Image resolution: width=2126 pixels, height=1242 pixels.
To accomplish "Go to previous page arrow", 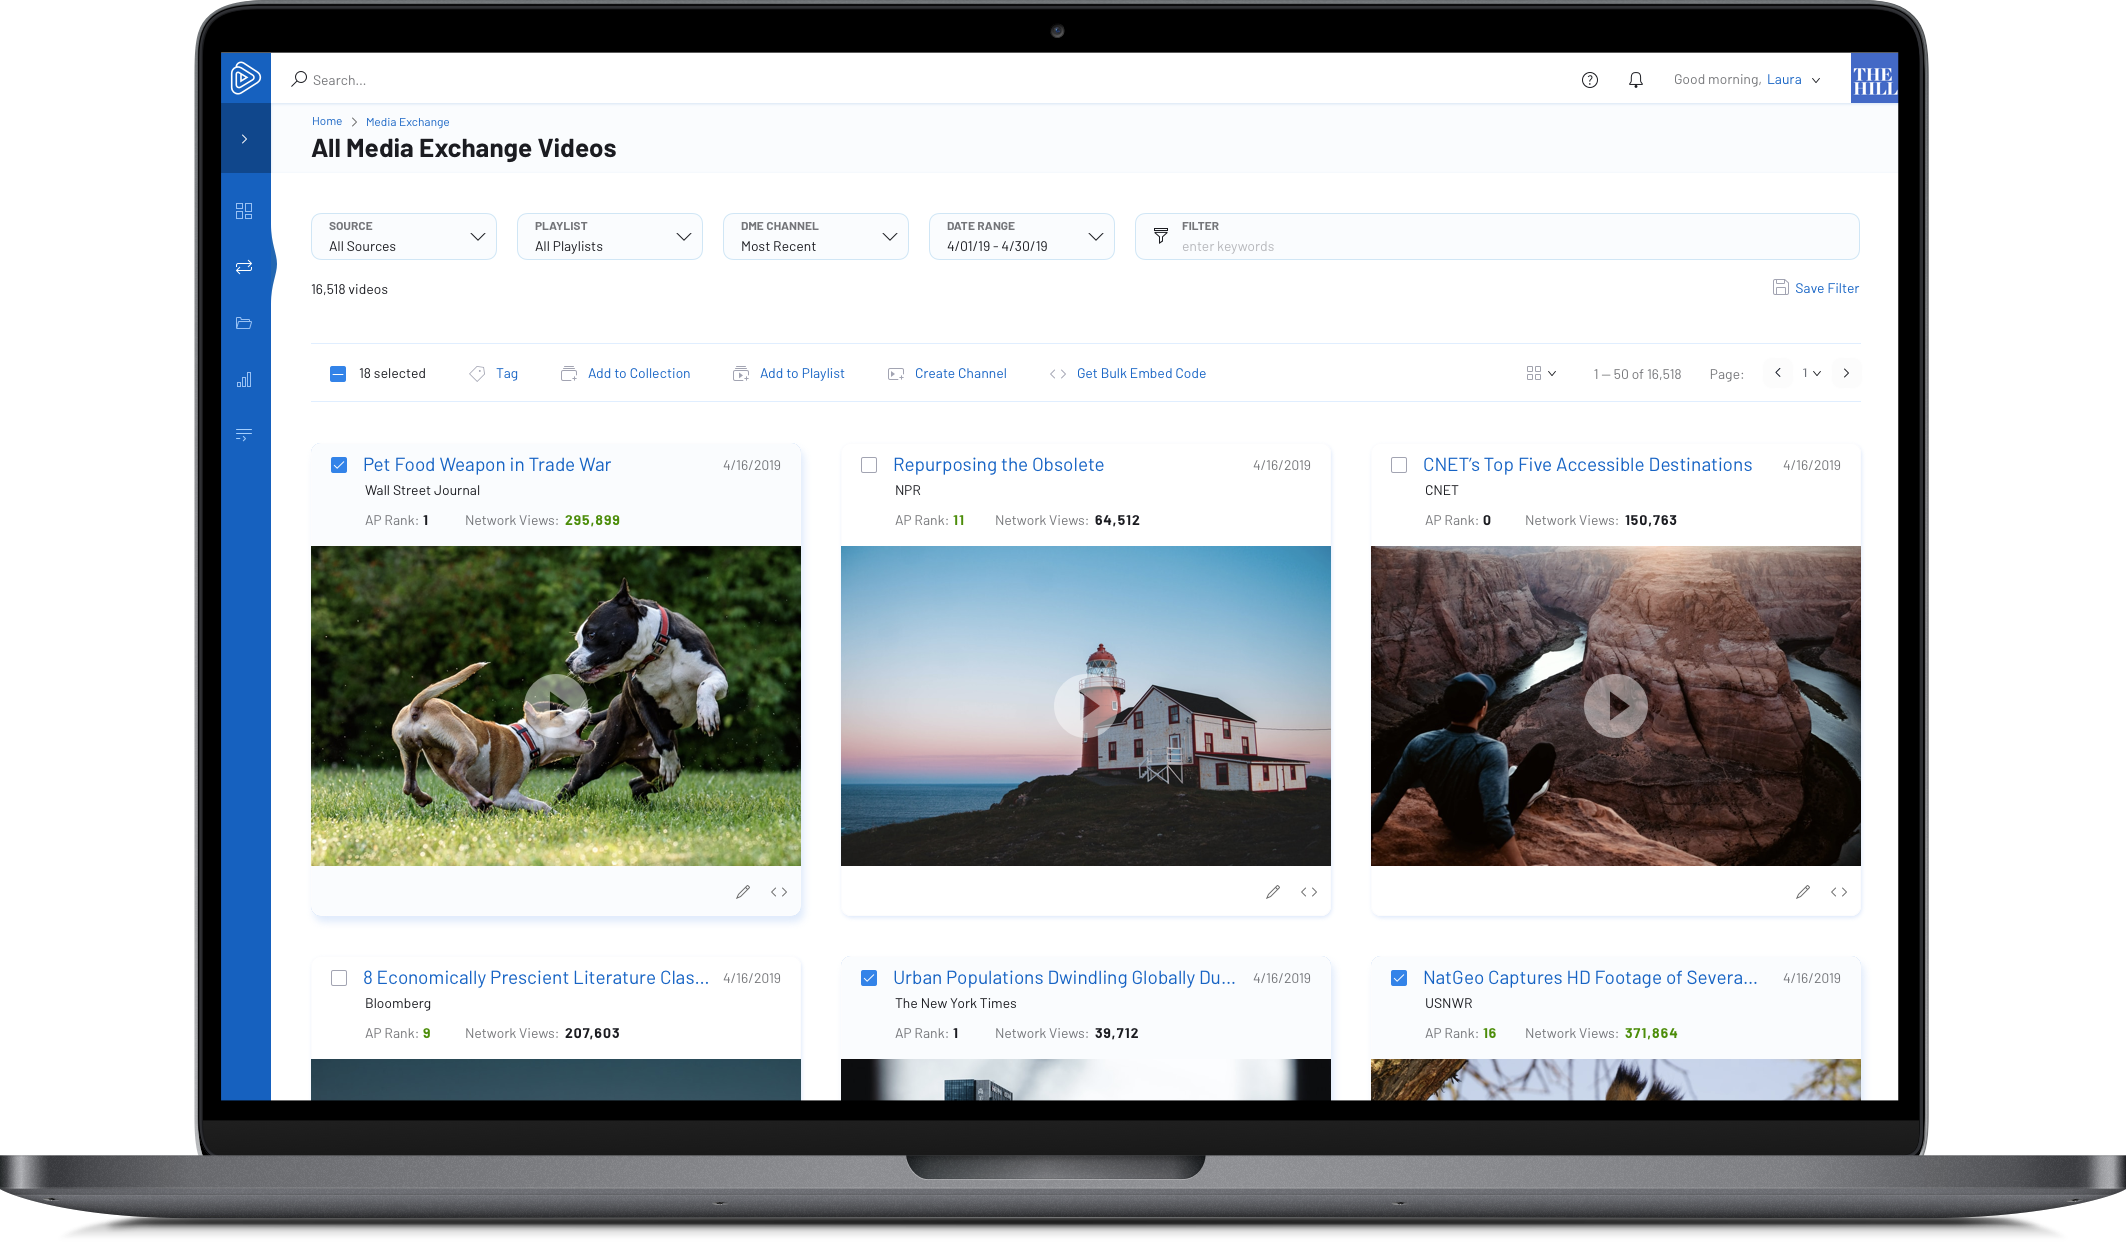I will [1778, 373].
